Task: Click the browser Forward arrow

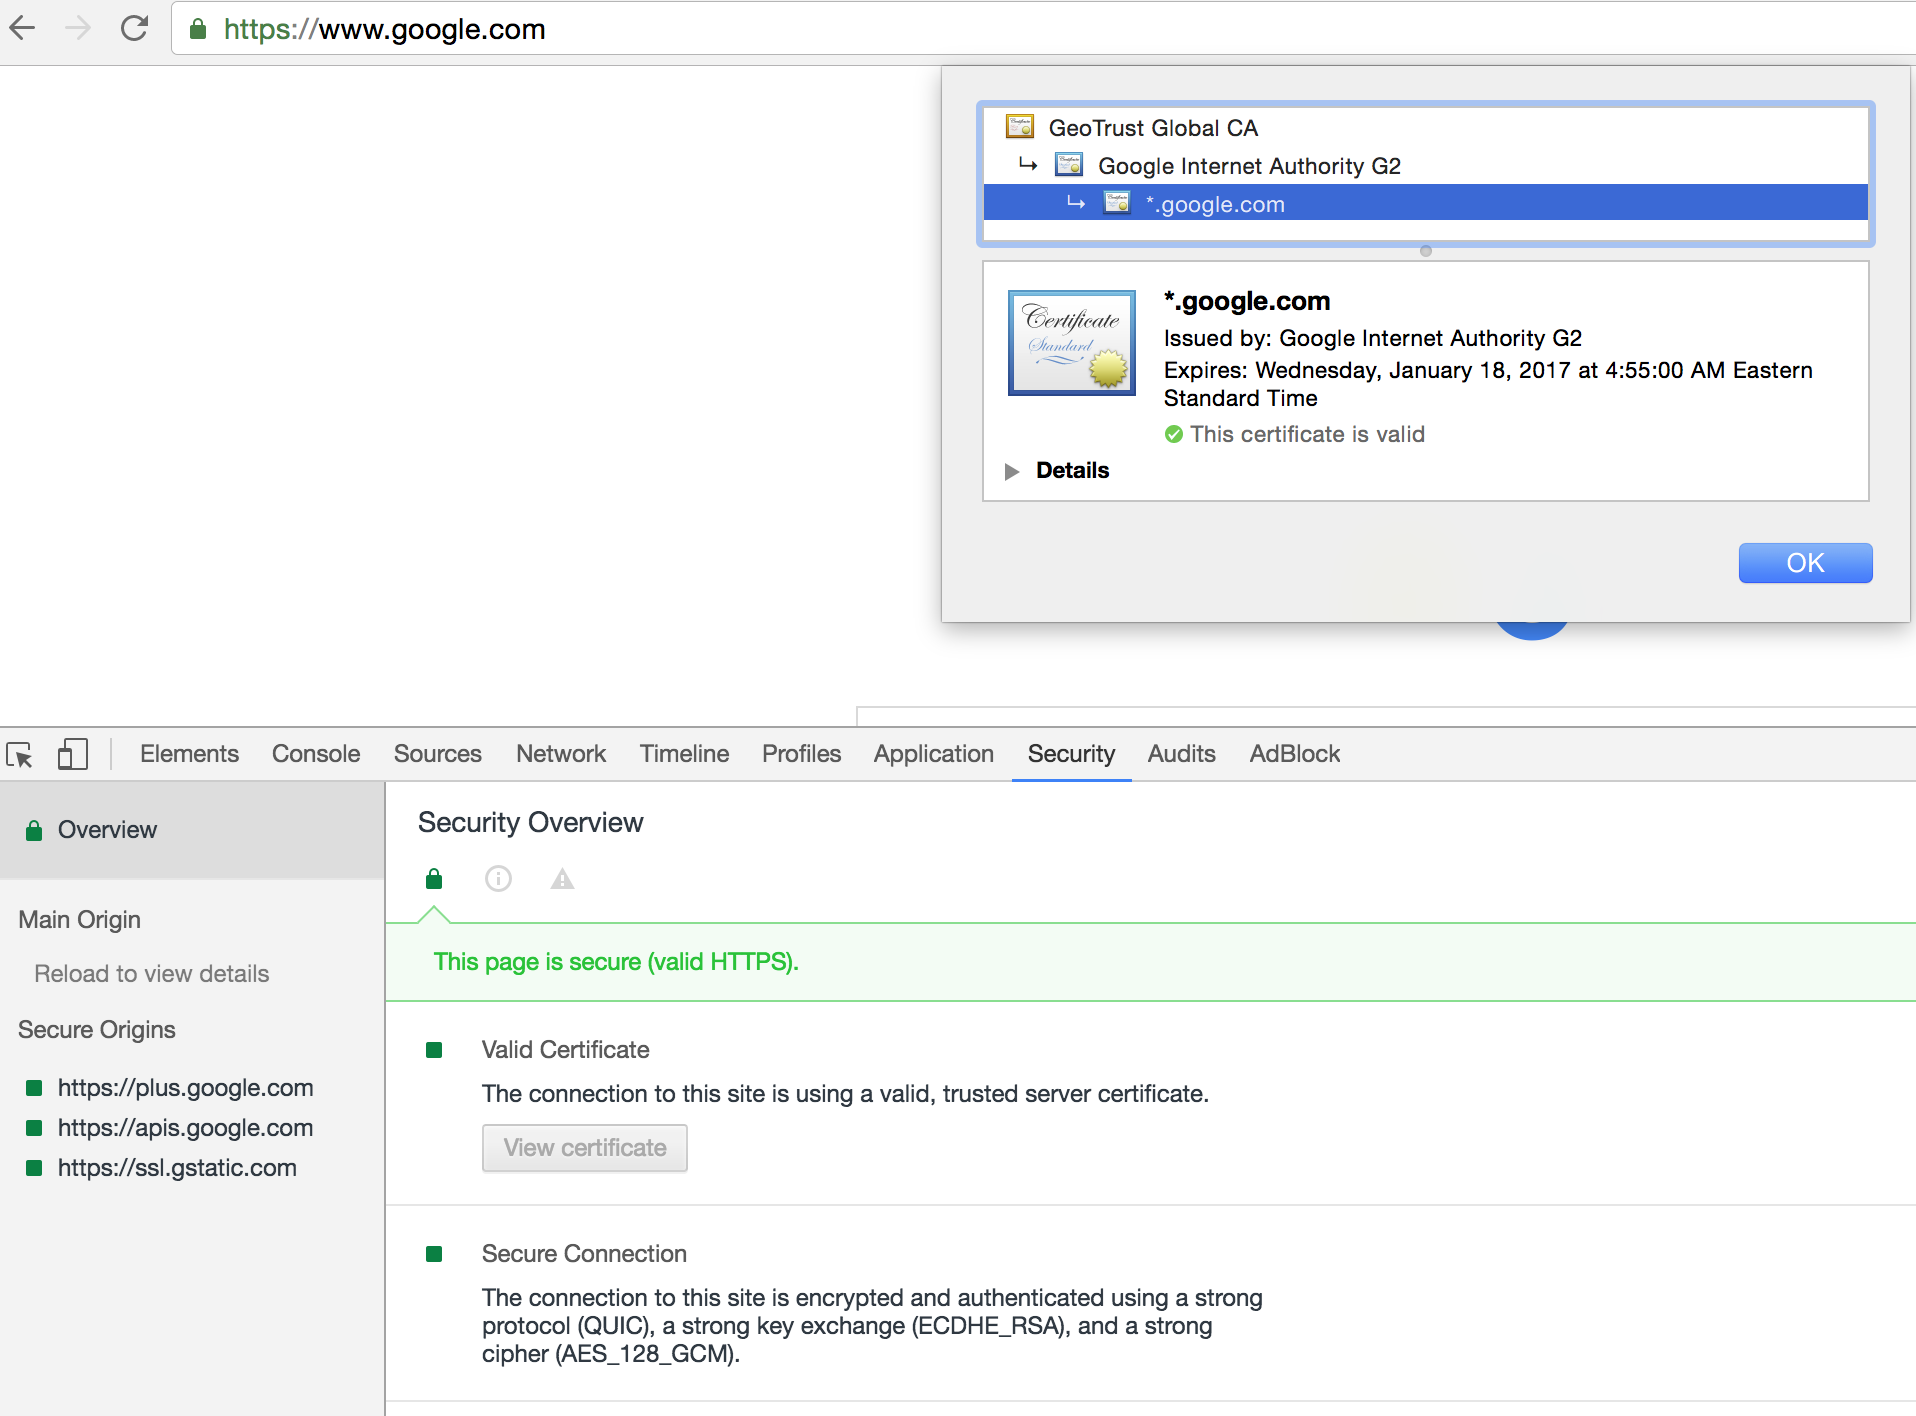Action: (78, 28)
